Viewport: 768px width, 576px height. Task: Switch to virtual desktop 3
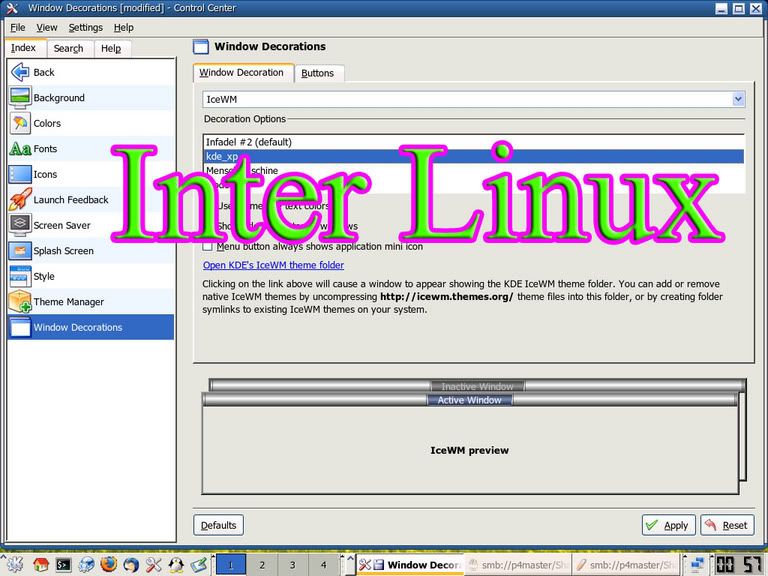click(x=292, y=565)
